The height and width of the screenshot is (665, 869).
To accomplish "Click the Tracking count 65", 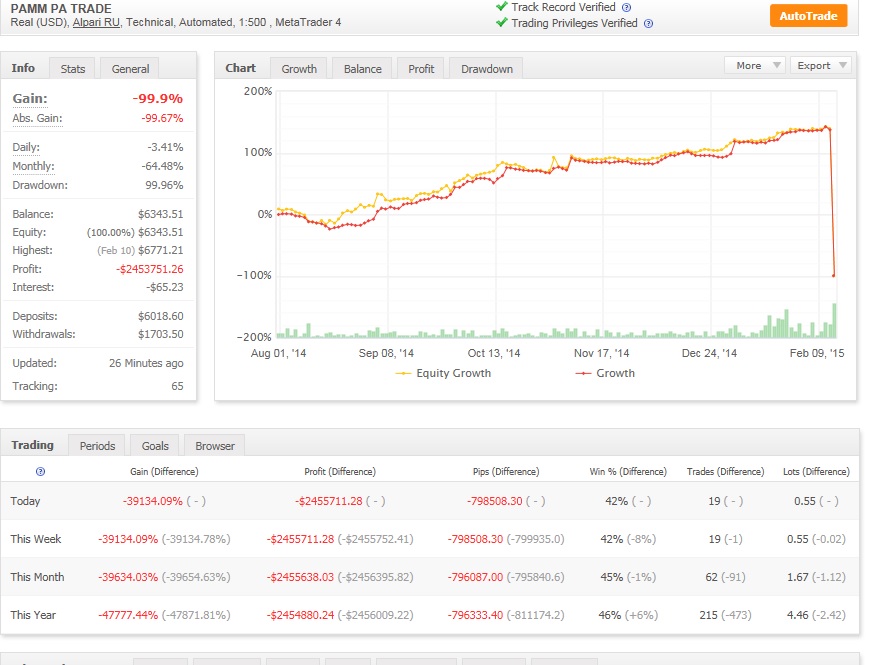I will click(x=177, y=386).
